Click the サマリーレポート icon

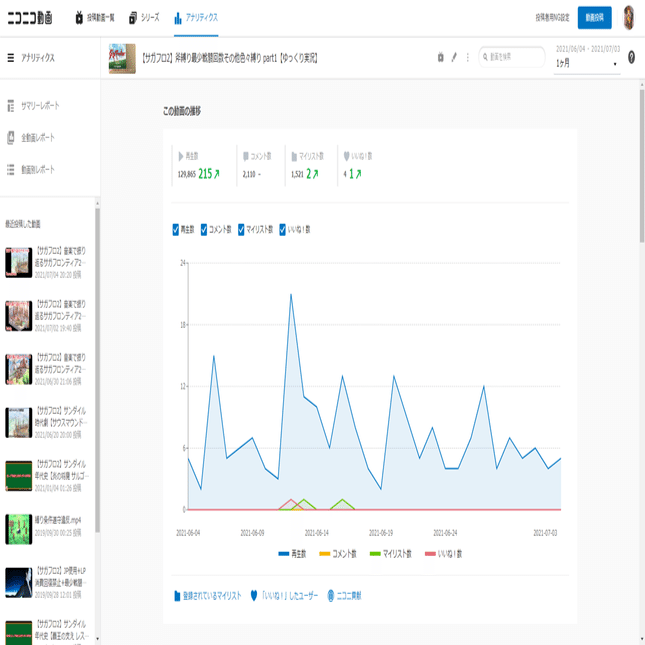pos(11,106)
